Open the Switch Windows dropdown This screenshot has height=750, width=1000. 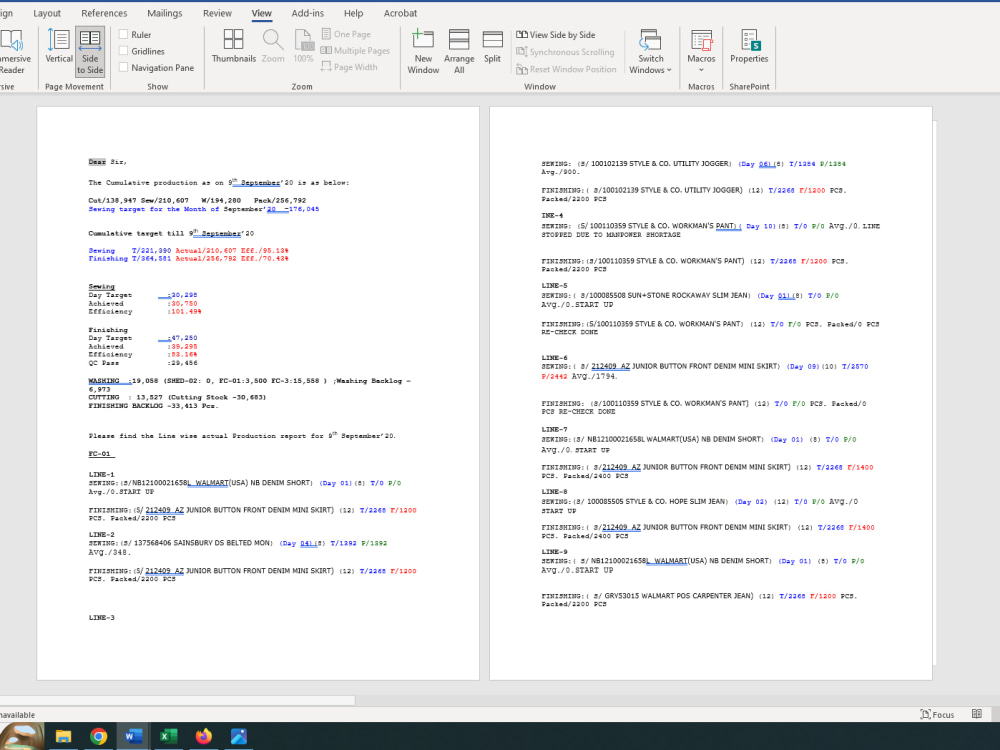click(650, 50)
